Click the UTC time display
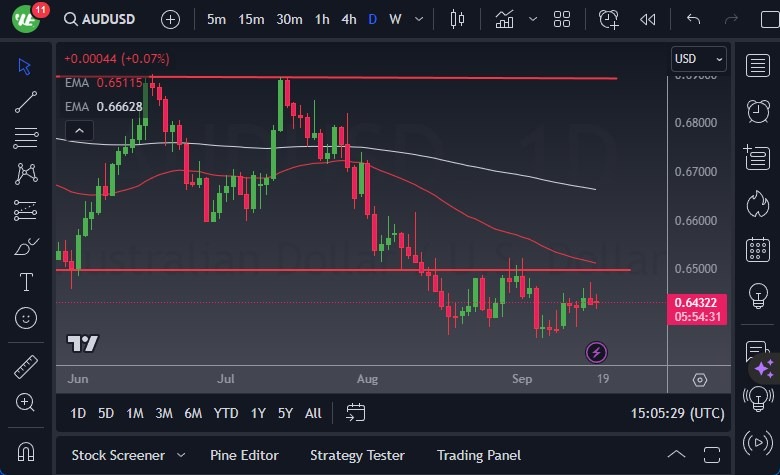 tap(678, 413)
